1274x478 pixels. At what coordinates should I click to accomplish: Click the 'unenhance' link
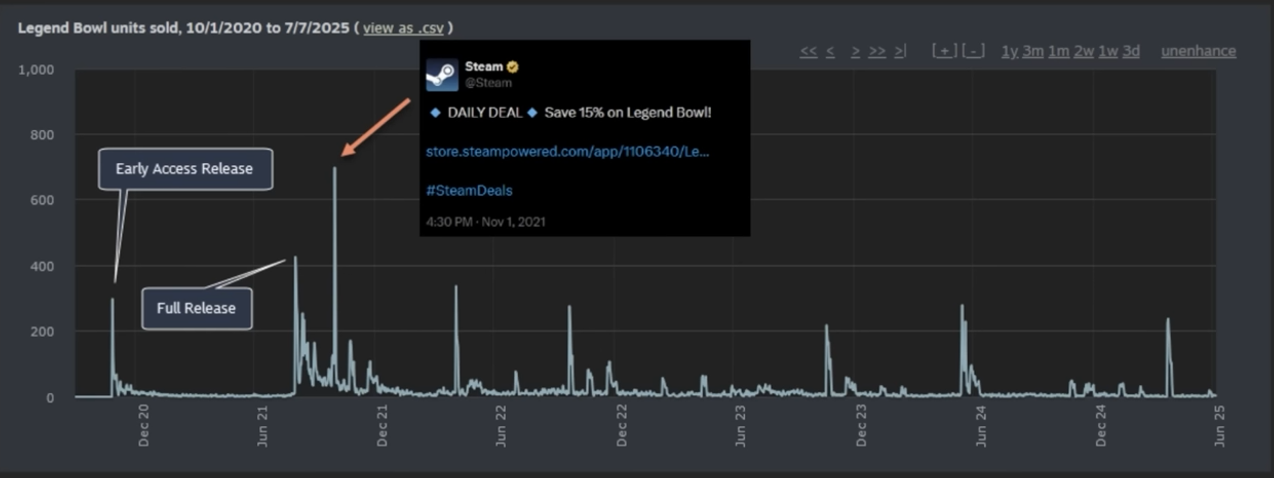(x=1198, y=51)
